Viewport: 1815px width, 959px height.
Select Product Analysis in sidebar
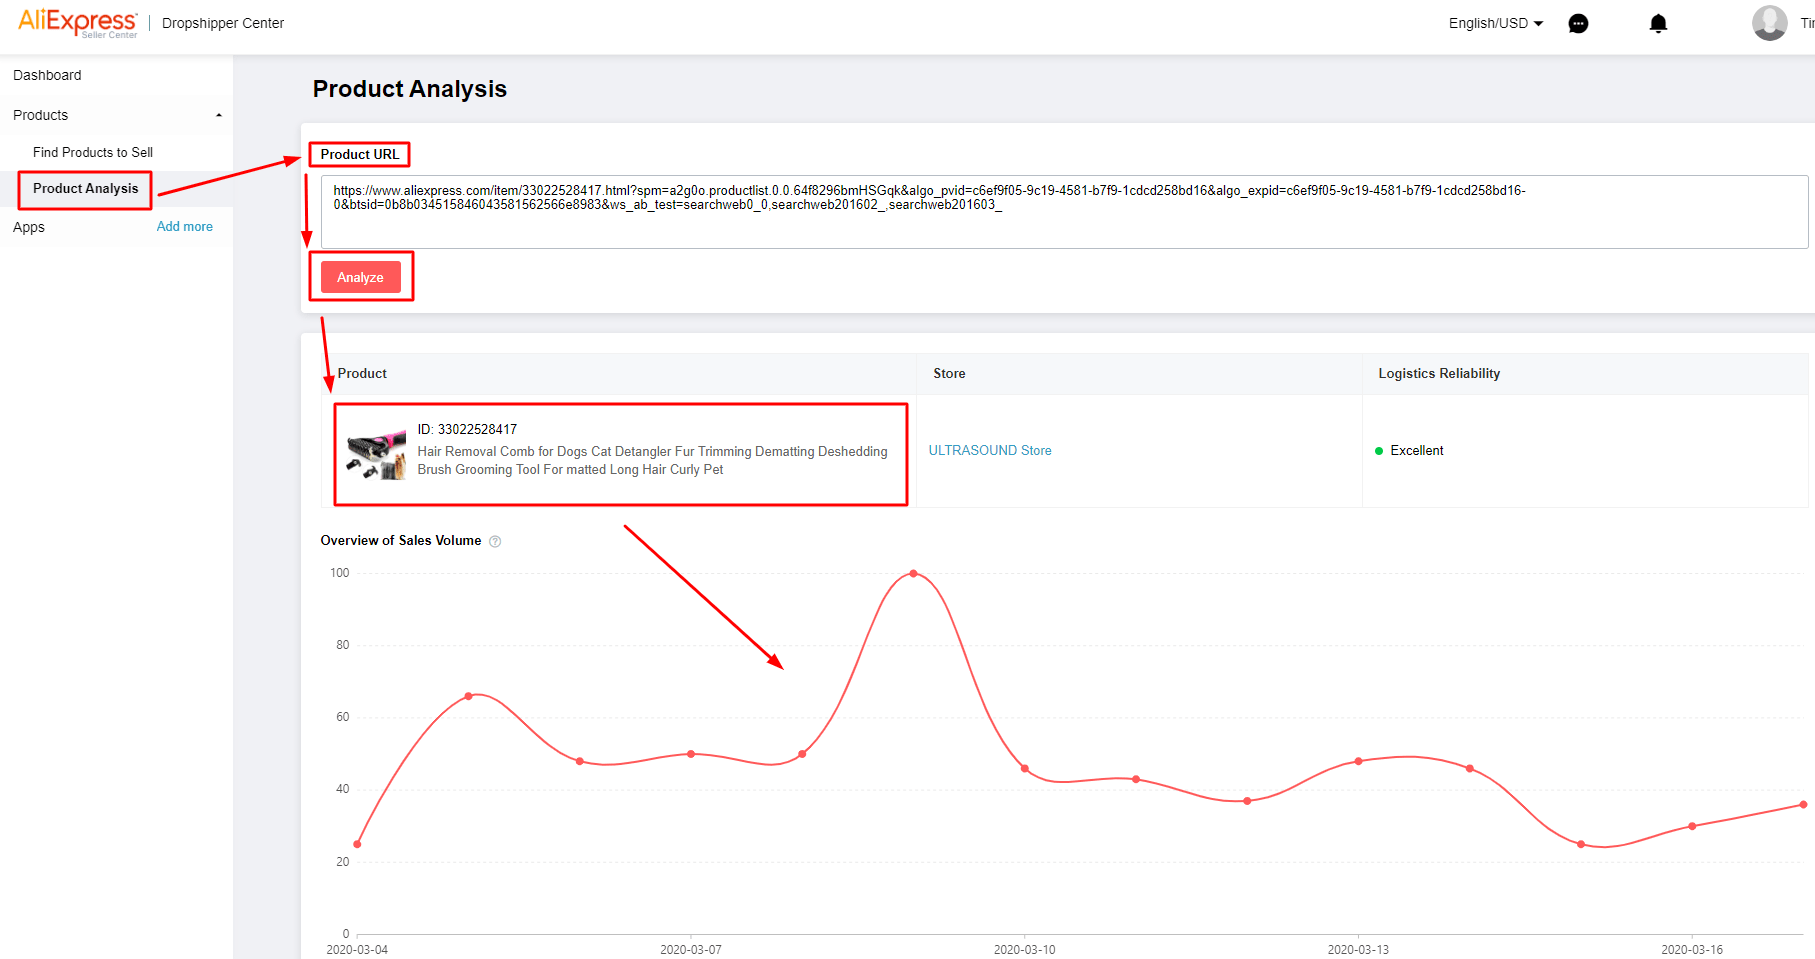[x=86, y=188]
